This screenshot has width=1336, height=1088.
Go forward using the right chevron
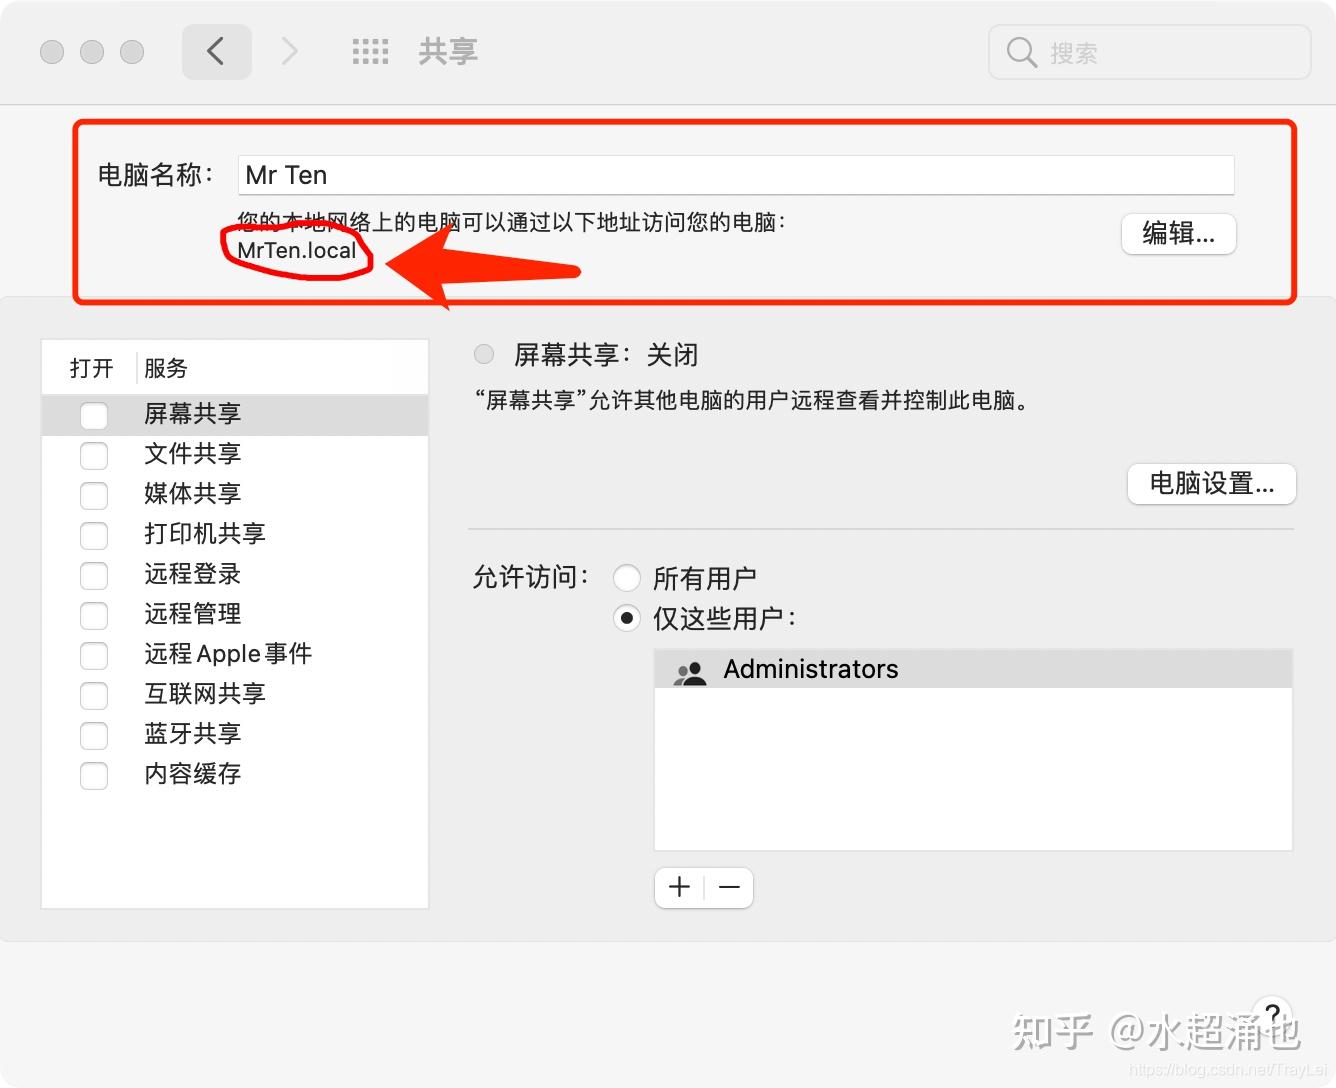pos(290,51)
